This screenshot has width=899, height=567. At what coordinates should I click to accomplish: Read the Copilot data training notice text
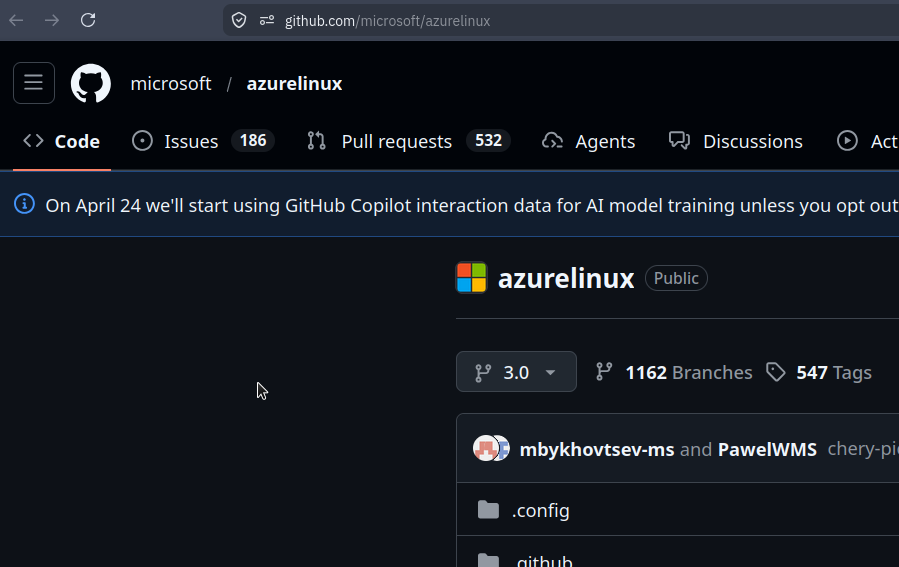click(471, 205)
